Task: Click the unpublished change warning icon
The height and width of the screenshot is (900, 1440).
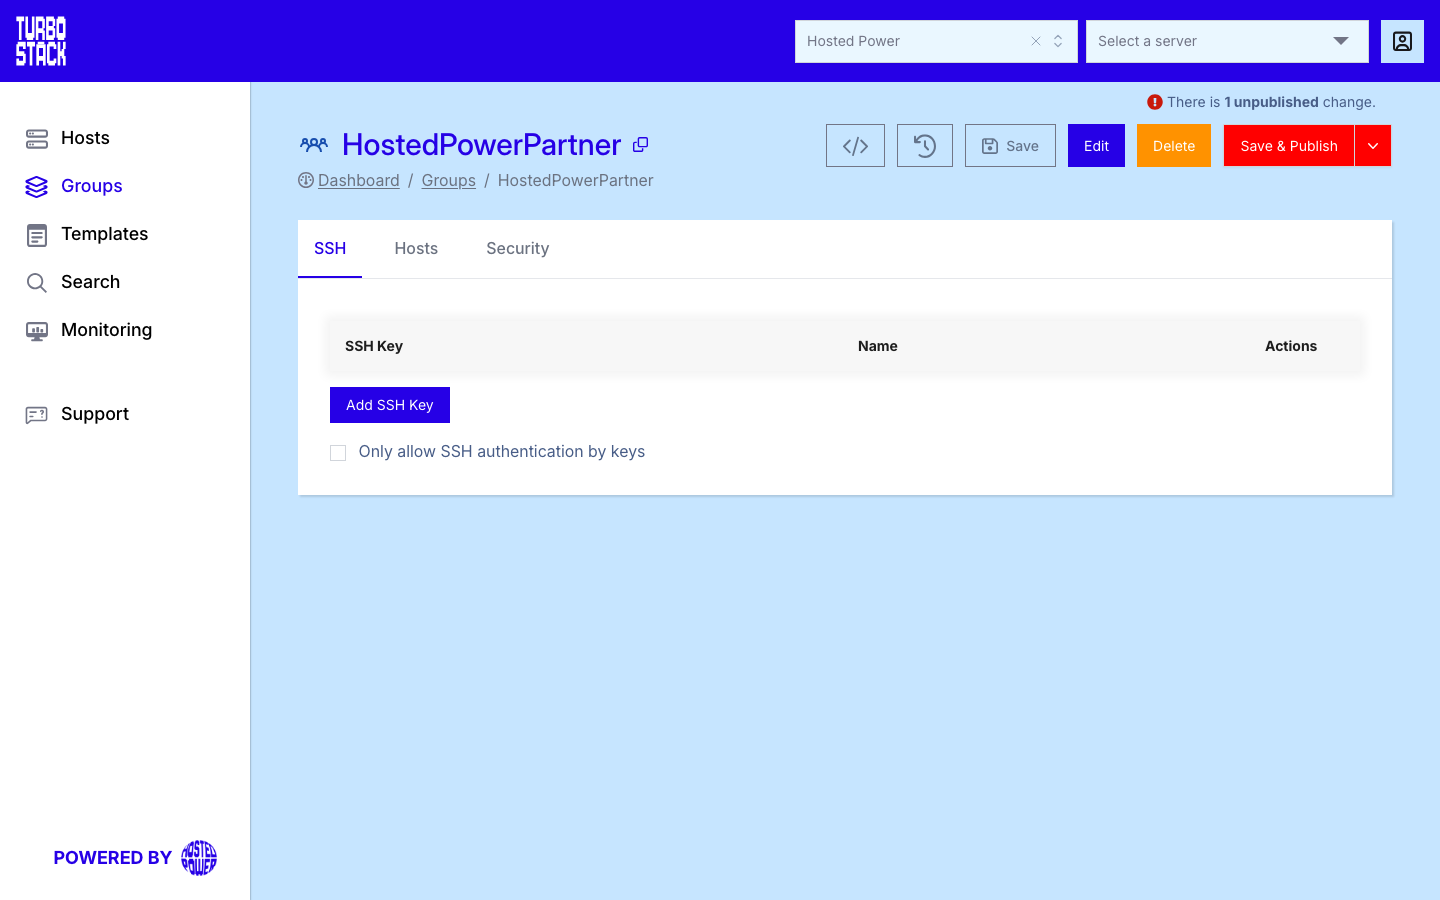Action: click(1155, 102)
